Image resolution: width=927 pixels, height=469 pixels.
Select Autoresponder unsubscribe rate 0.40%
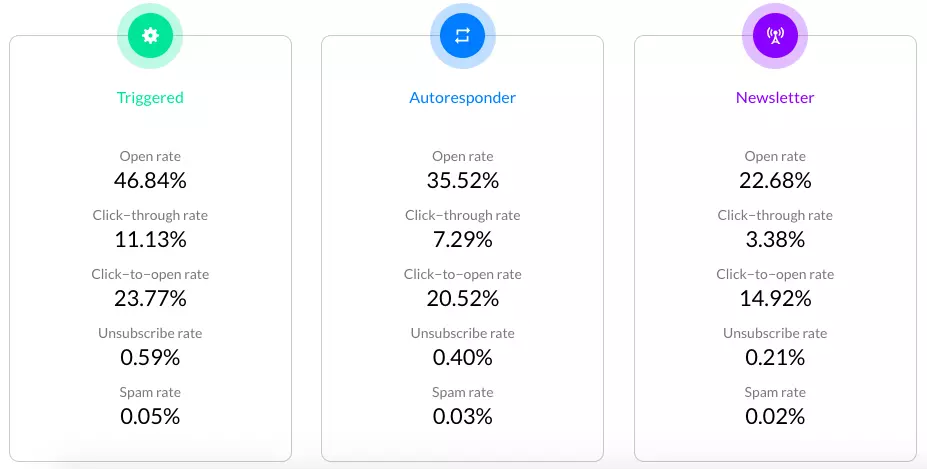(x=462, y=358)
